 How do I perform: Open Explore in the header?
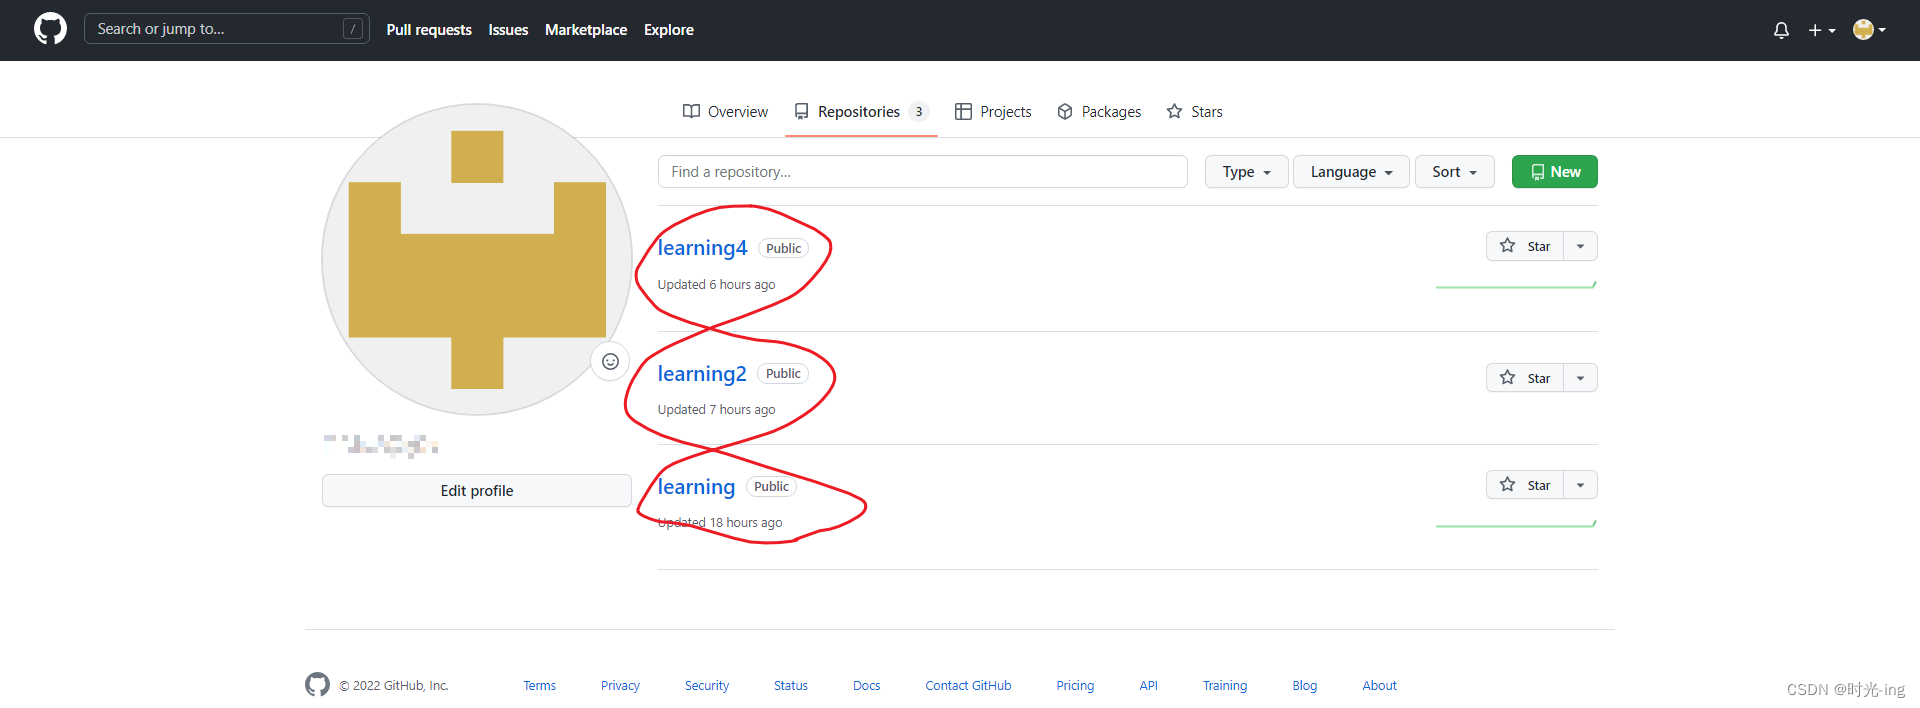[x=669, y=30]
